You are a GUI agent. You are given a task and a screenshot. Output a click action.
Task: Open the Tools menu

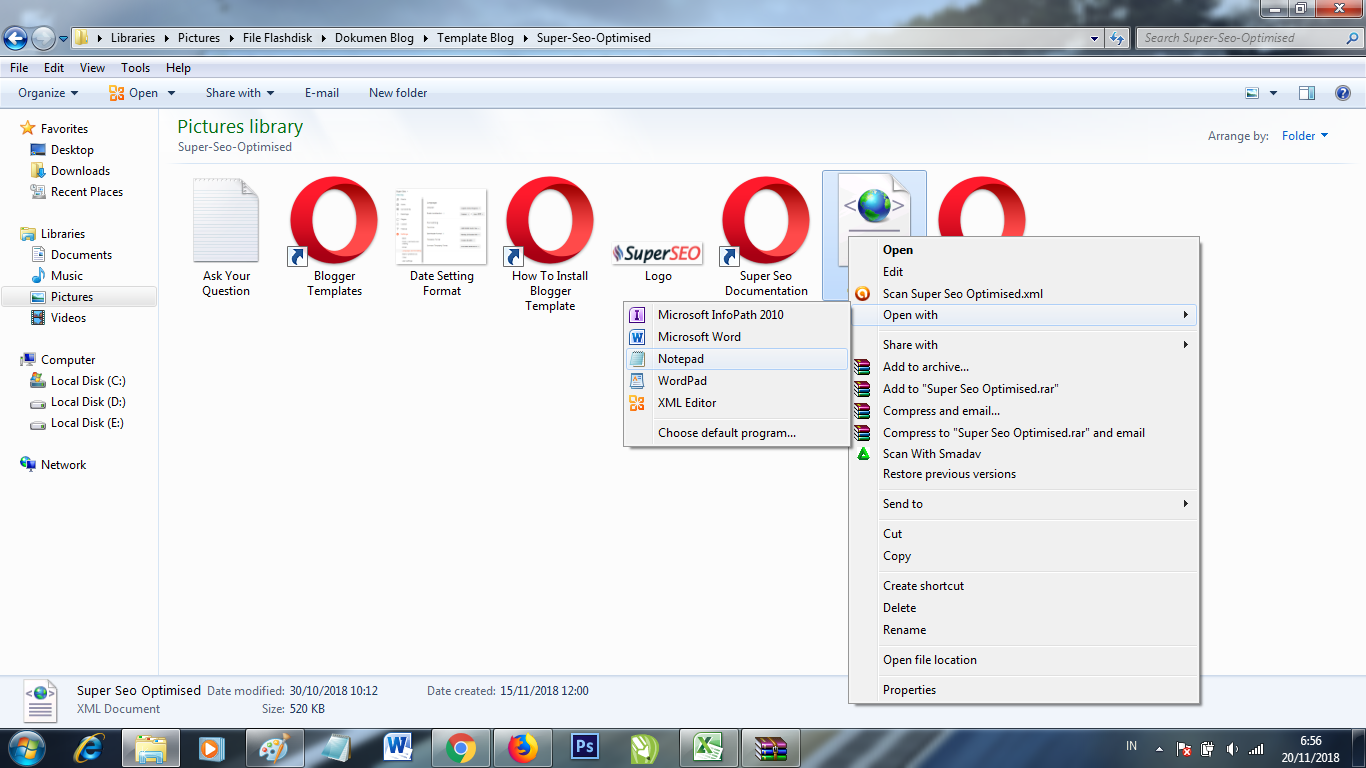(135, 68)
